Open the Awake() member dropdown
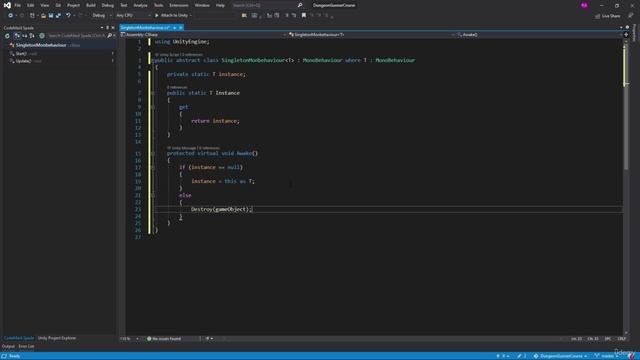Viewport: 640px width, 360px height. [x=540, y=35]
